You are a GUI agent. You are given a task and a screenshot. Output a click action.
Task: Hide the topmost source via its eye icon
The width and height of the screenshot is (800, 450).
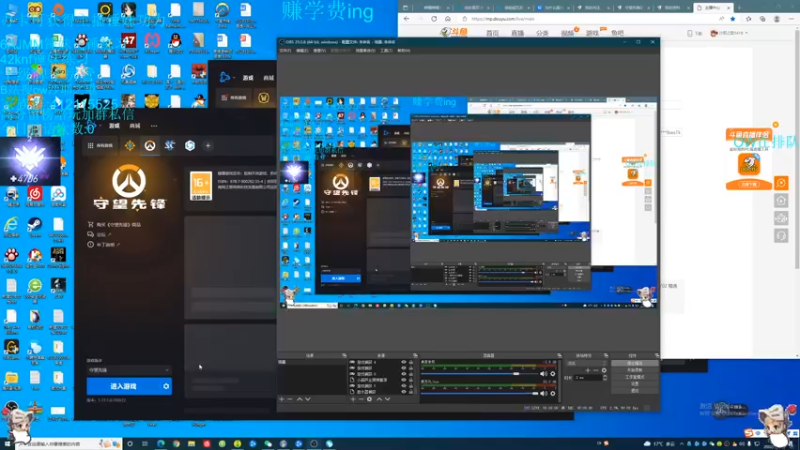(x=404, y=362)
